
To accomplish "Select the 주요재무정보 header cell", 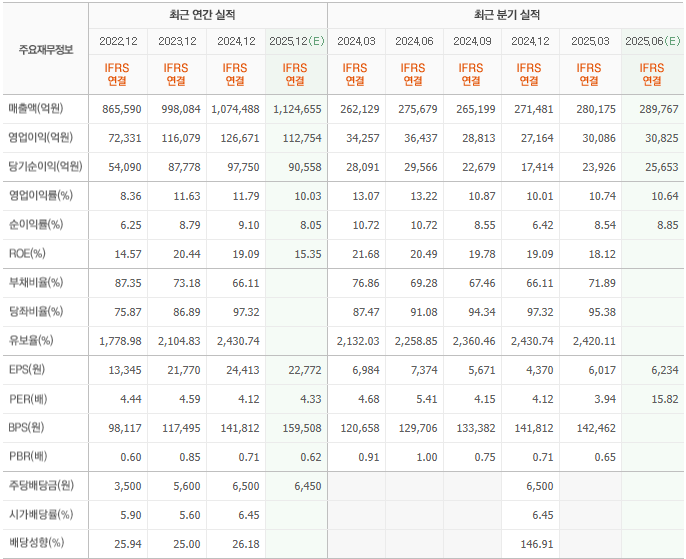I will click(46, 50).
